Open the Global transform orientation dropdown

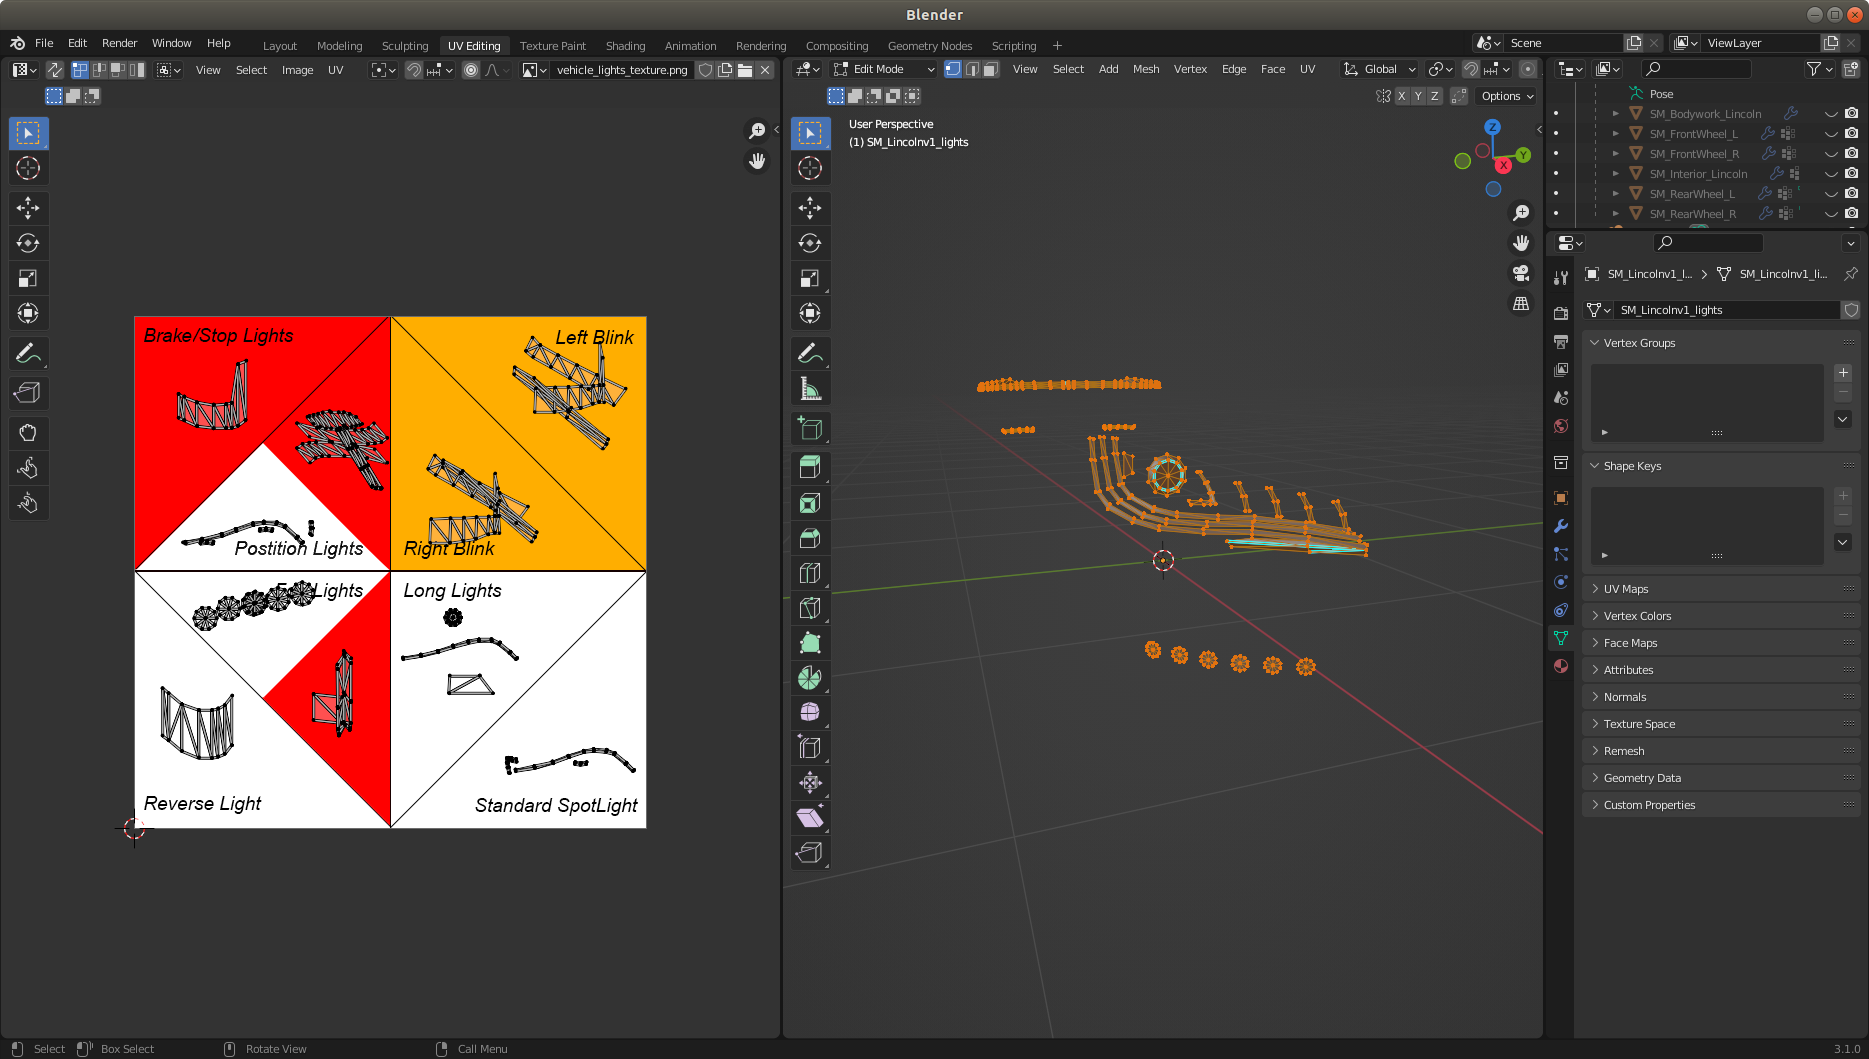(x=1381, y=69)
